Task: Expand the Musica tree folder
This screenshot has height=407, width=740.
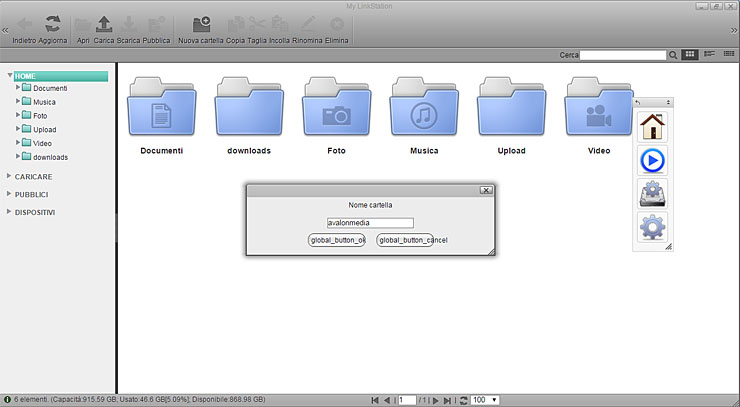Action: point(19,101)
